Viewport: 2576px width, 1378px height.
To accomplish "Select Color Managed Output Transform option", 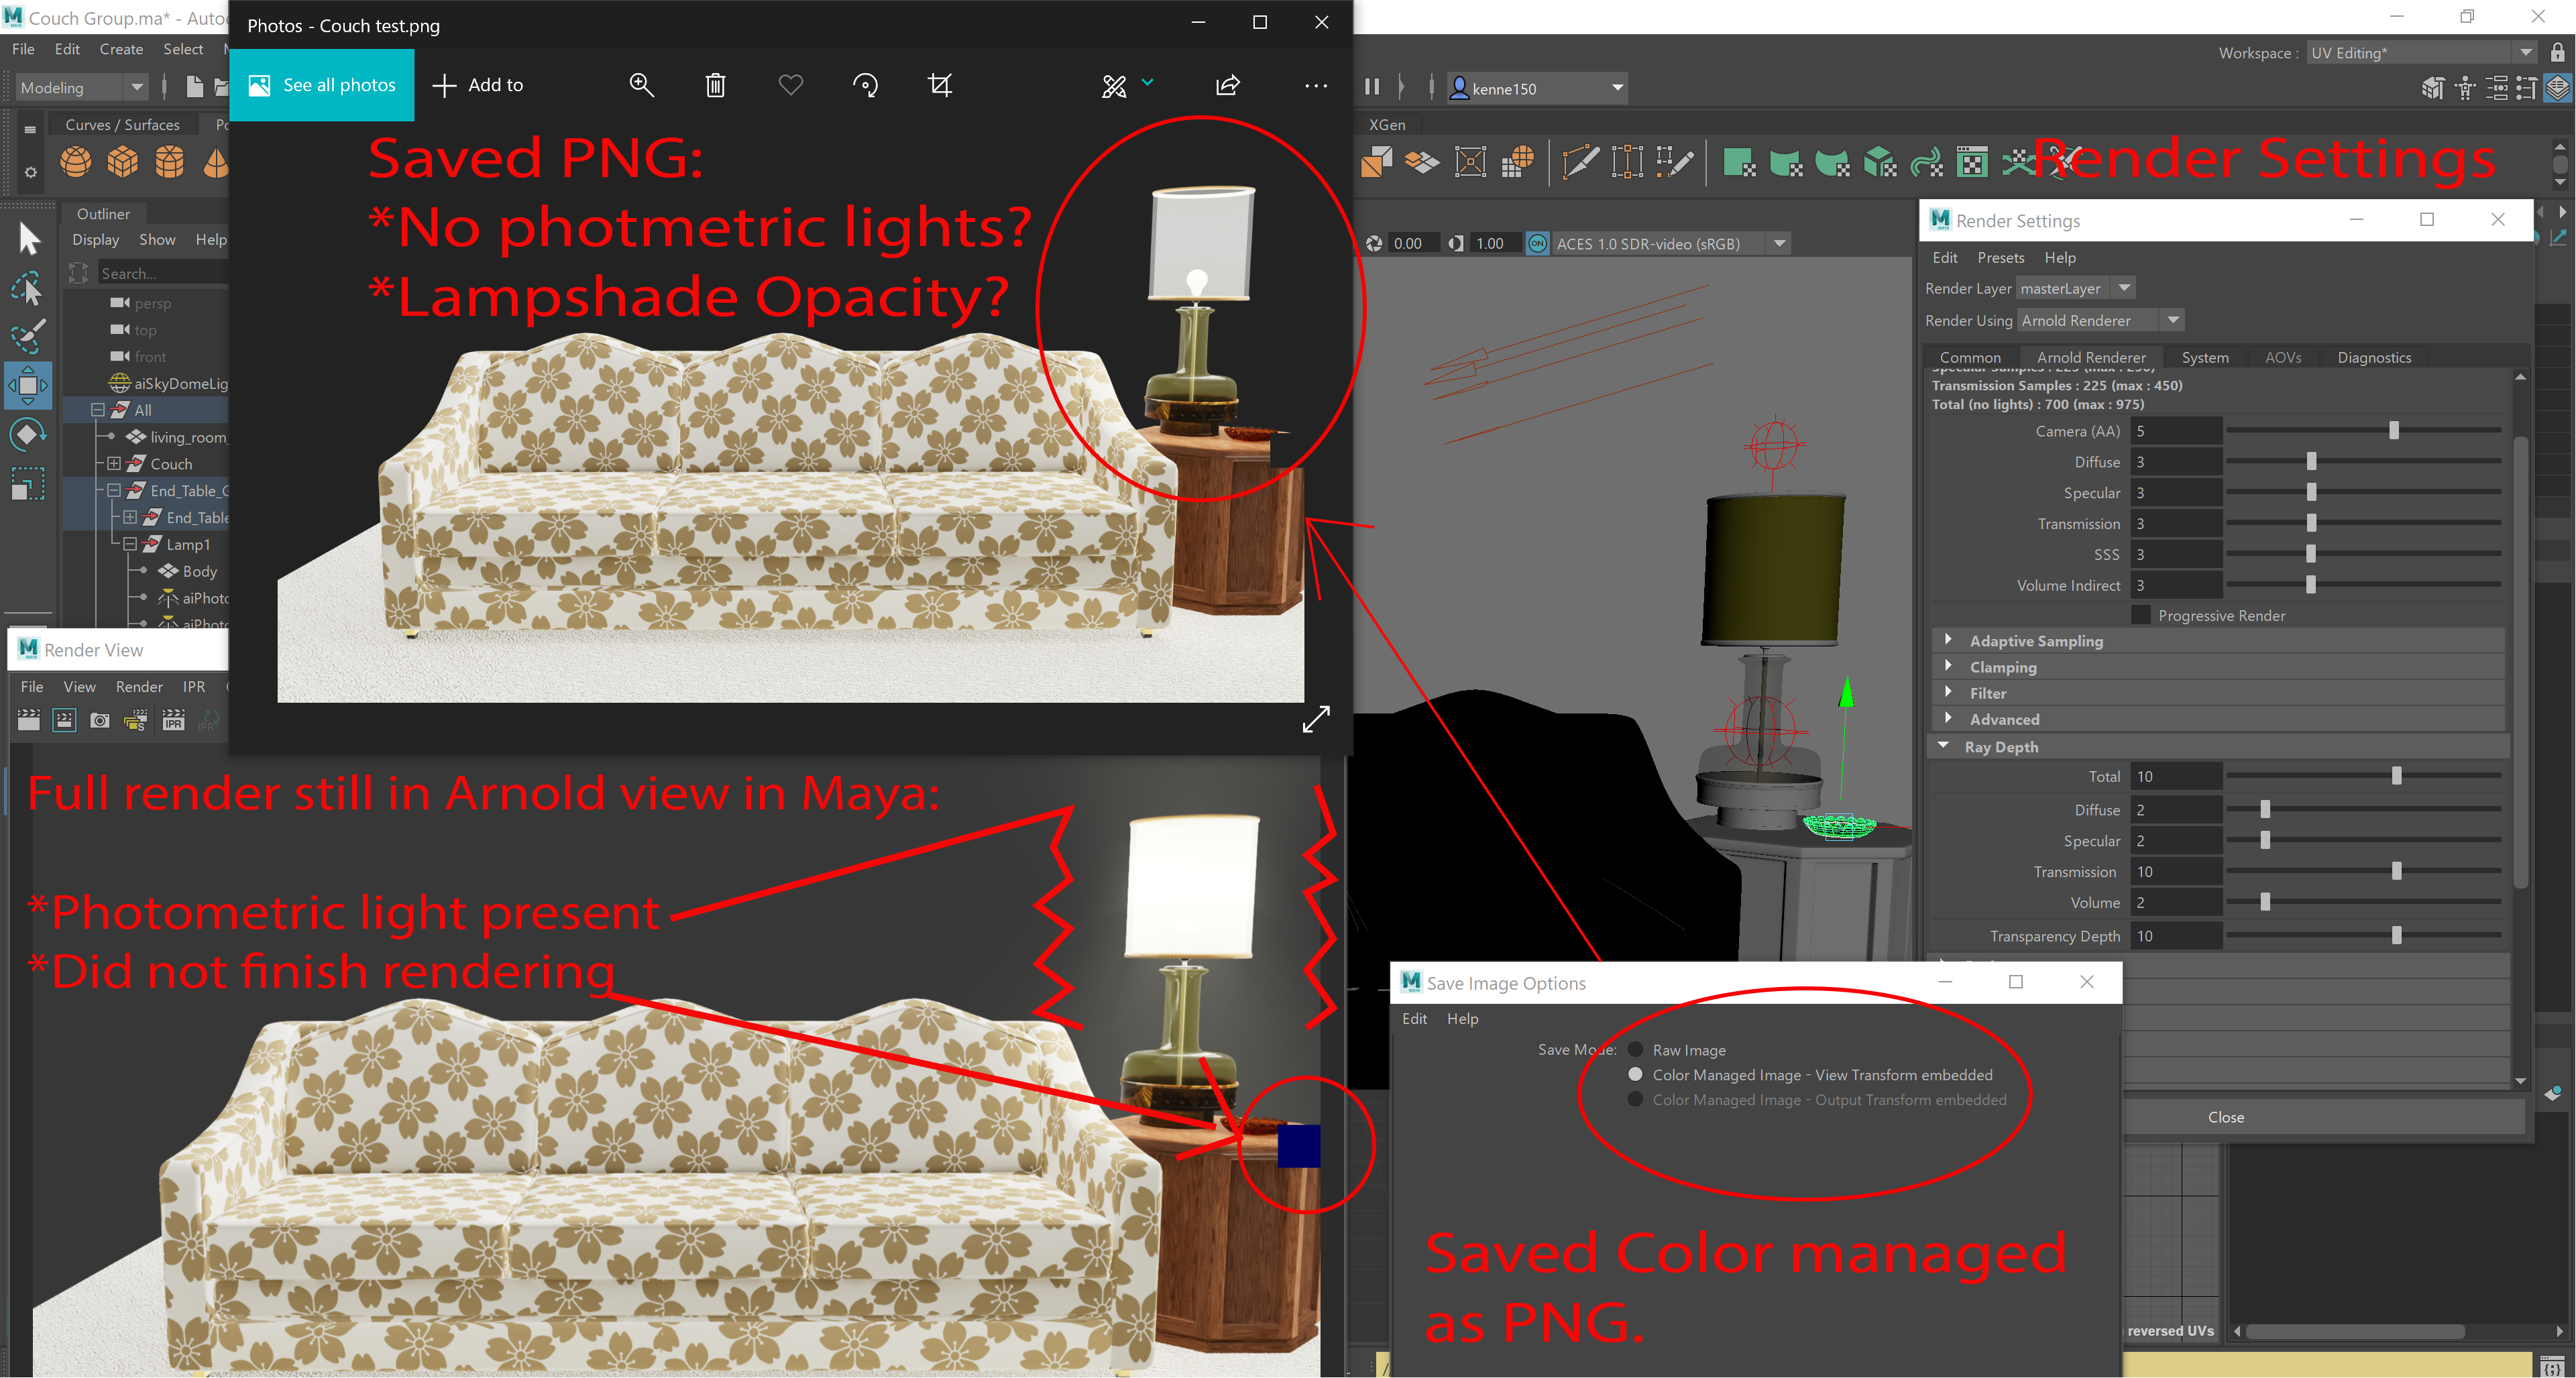I will pos(1634,1098).
